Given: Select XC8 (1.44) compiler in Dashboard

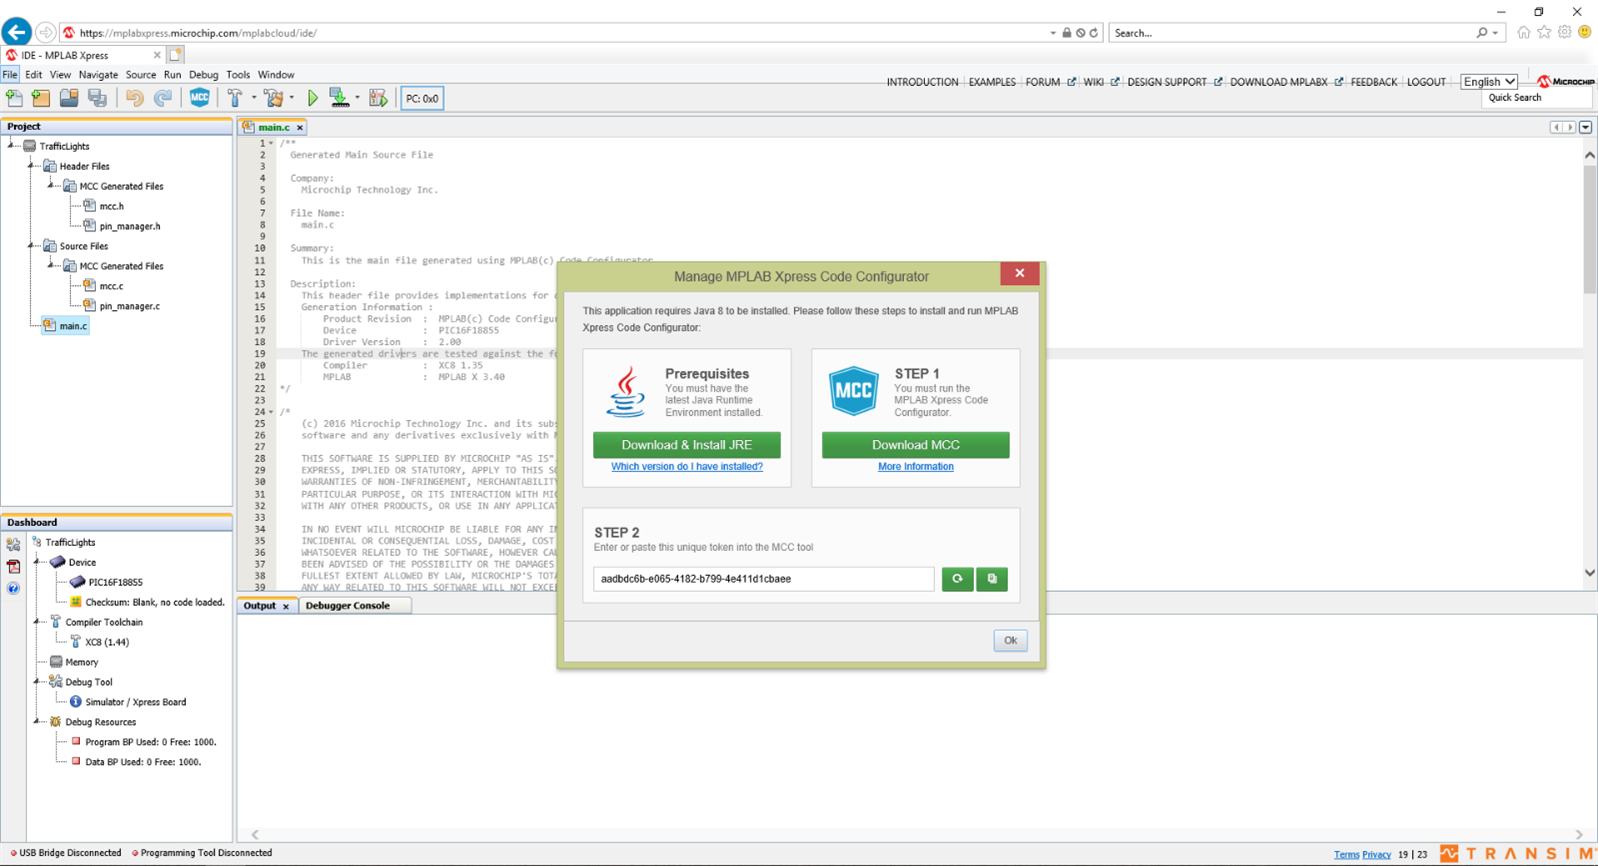Looking at the screenshot, I should 107,642.
